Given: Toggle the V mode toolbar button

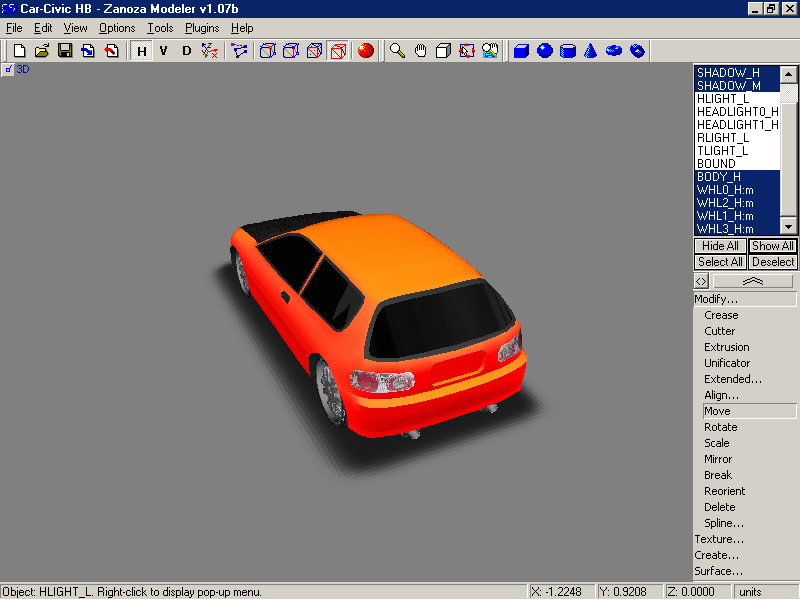Looking at the screenshot, I should click(163, 50).
